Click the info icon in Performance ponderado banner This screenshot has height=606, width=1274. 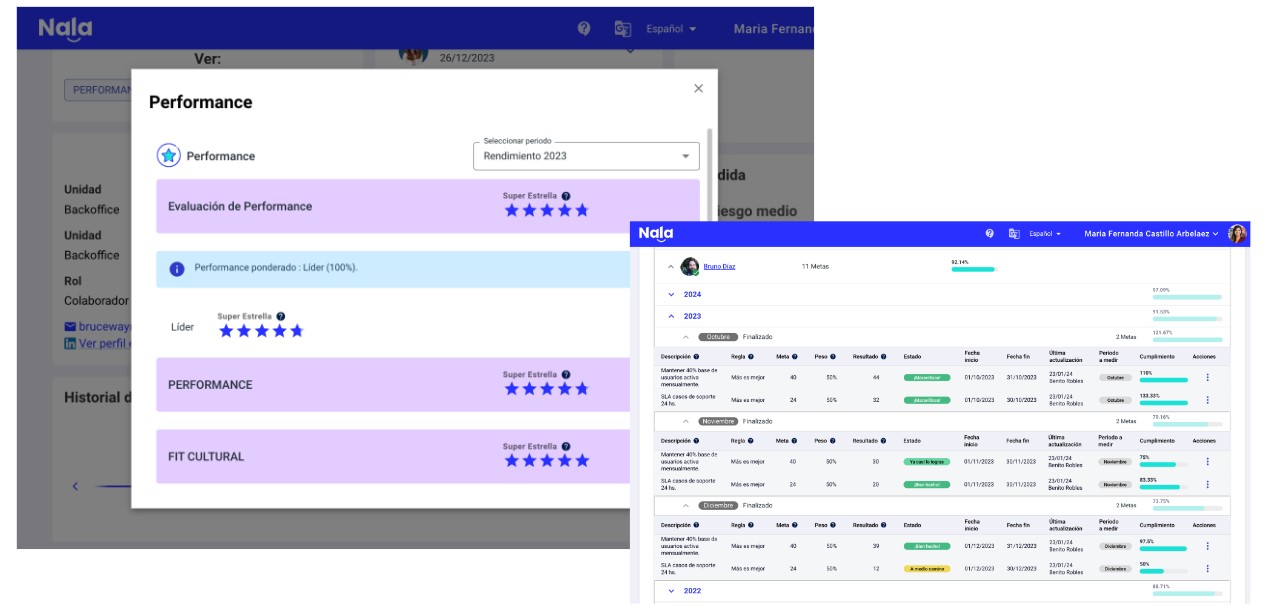pyautogui.click(x=177, y=268)
